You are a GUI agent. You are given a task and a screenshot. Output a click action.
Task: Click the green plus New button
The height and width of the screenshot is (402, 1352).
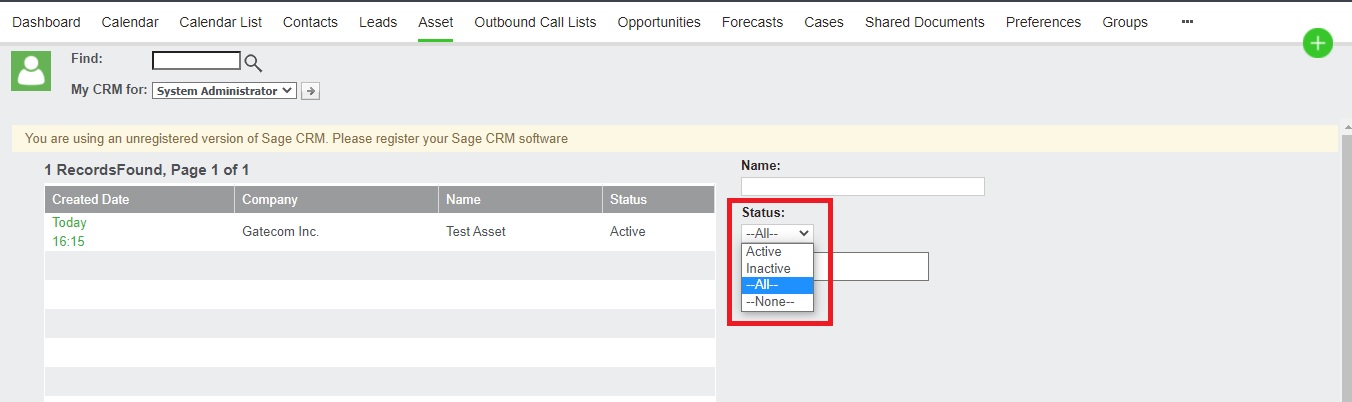[x=1318, y=43]
